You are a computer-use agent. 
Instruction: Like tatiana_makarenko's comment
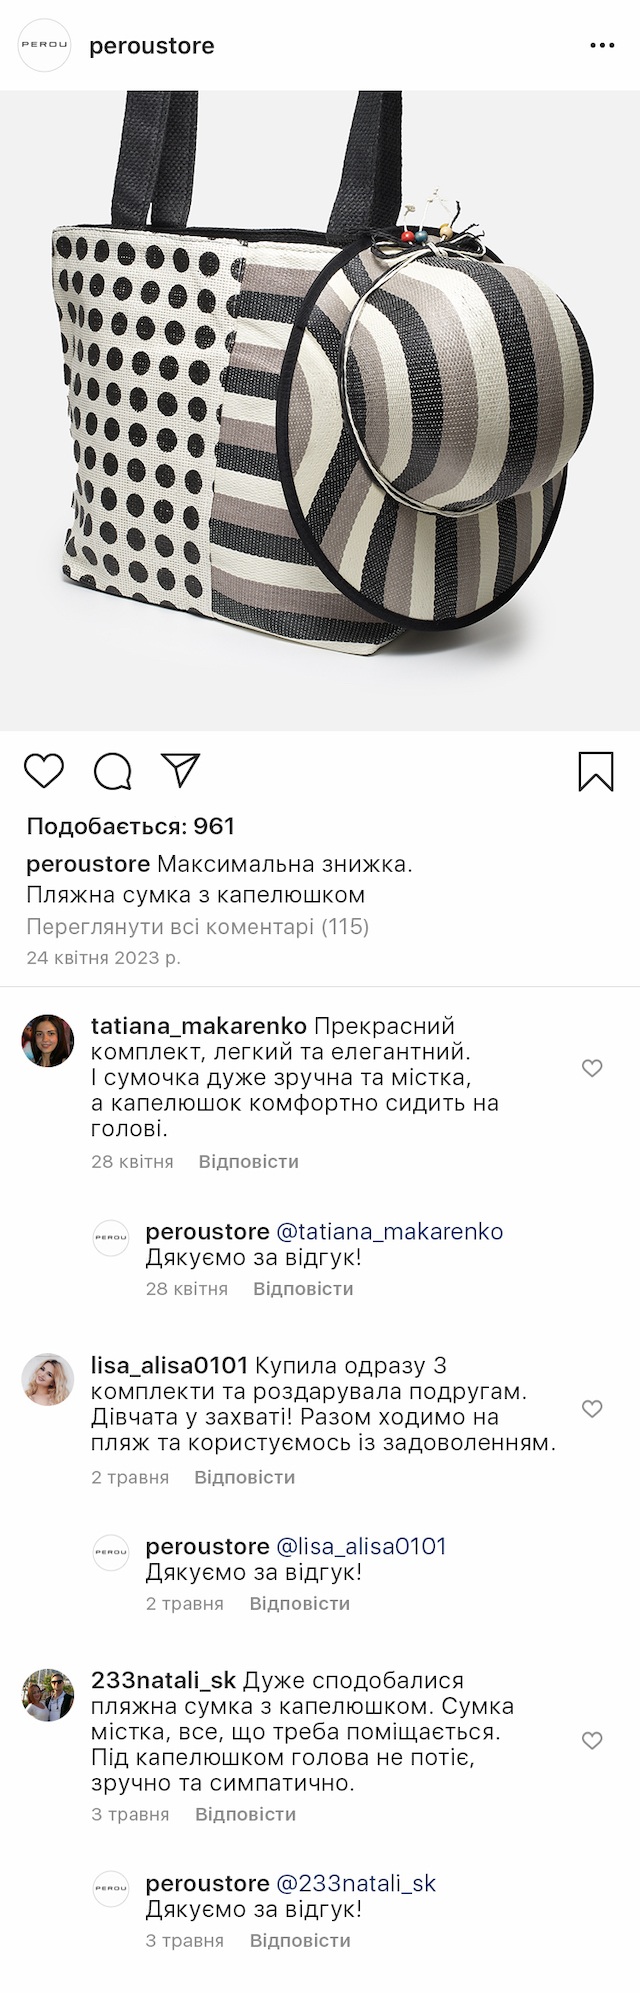click(x=592, y=1068)
